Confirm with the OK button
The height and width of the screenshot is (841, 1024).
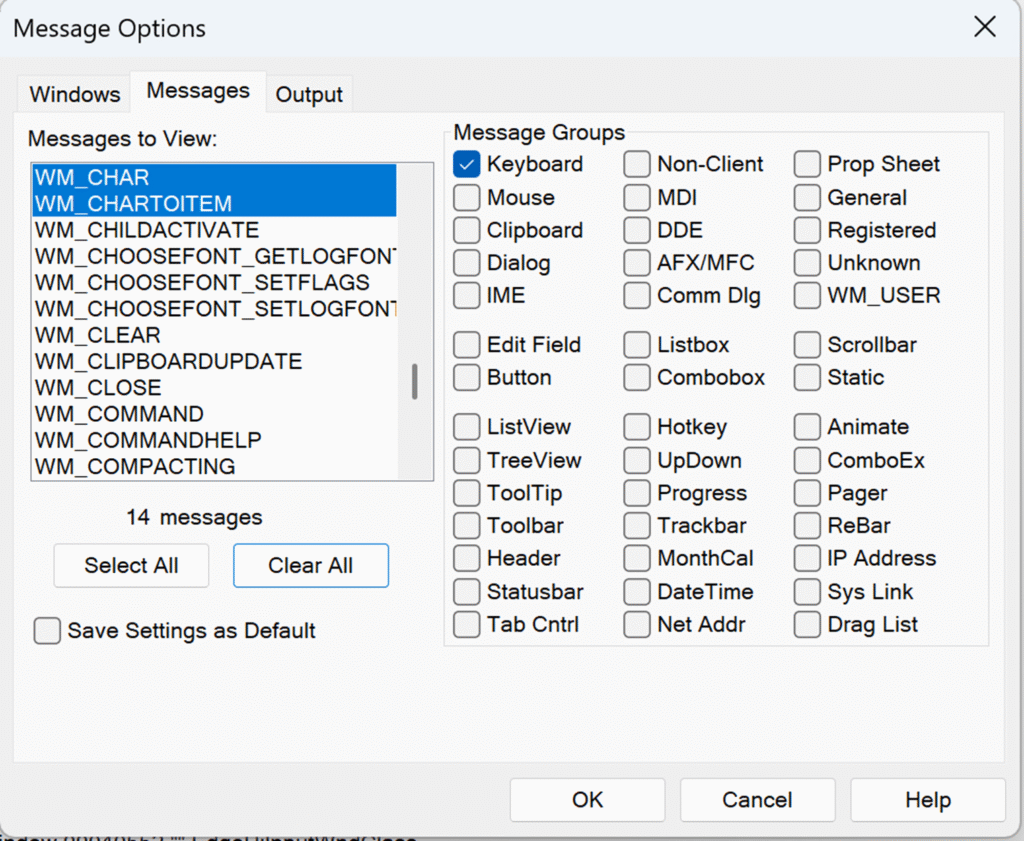click(588, 800)
